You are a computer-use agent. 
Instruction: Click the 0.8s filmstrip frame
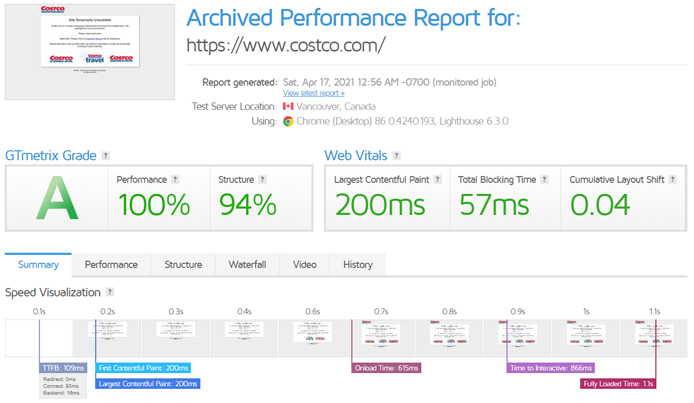[x=449, y=338]
